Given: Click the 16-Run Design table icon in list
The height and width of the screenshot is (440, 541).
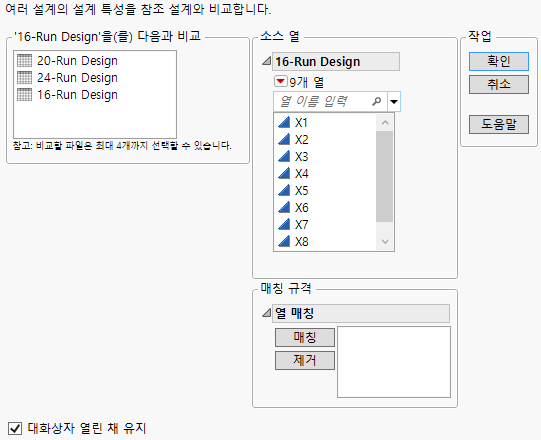Looking at the screenshot, I should pyautogui.click(x=24, y=95).
